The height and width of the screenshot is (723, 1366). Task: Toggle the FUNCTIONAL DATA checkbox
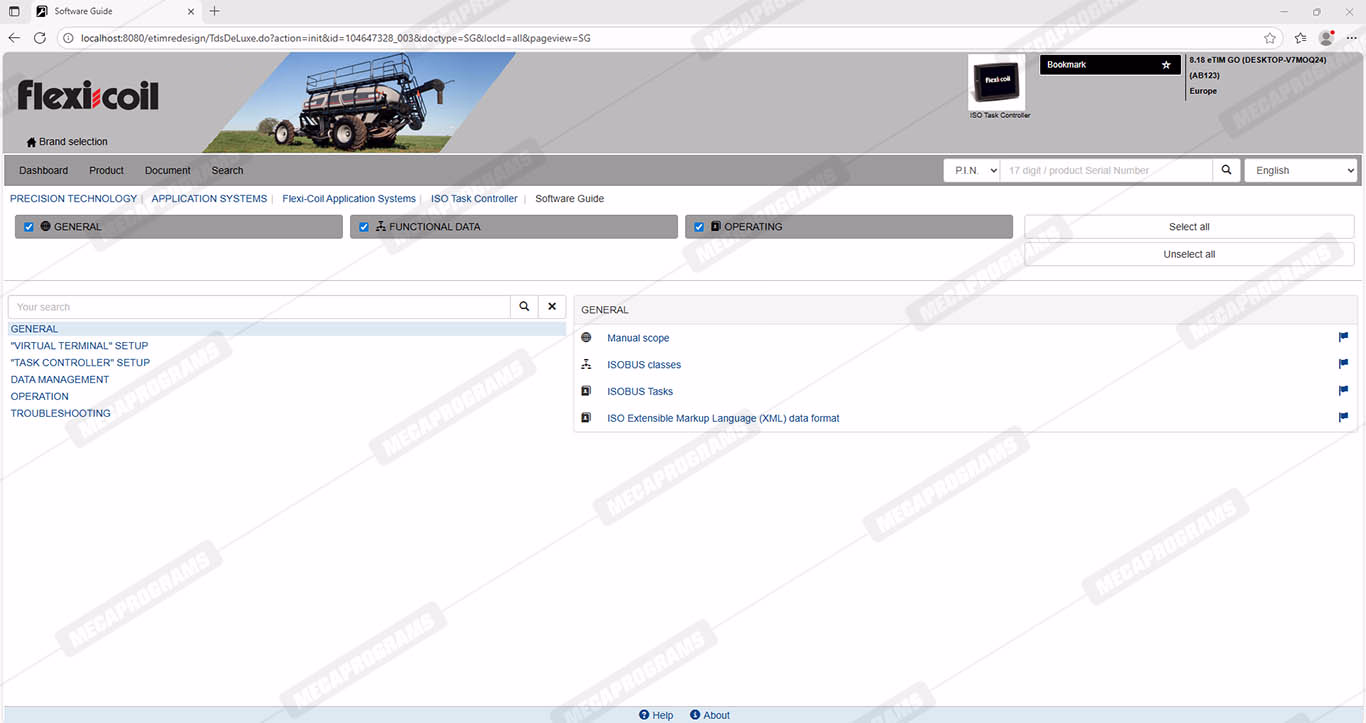[364, 227]
